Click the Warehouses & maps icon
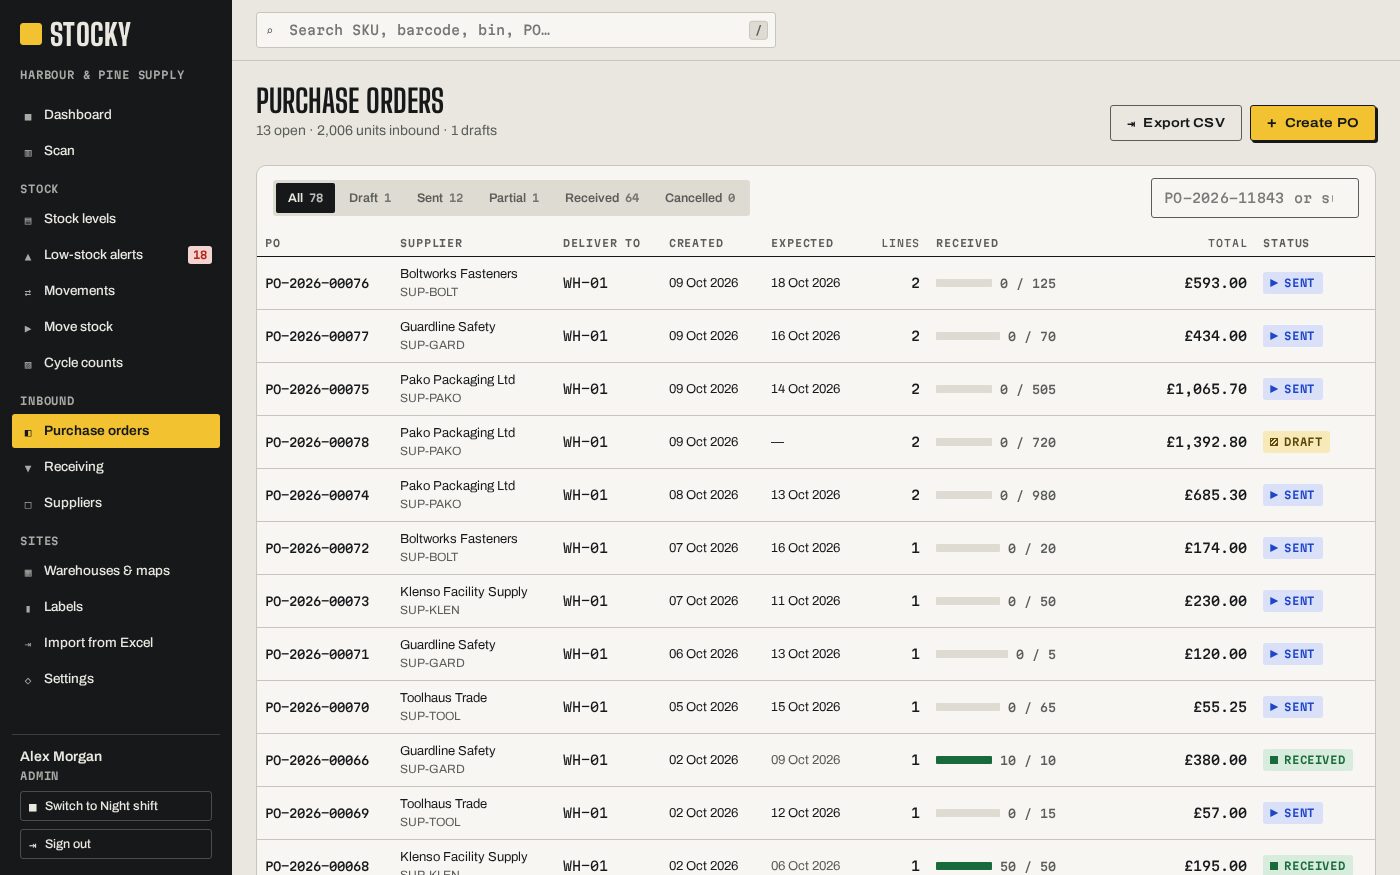This screenshot has width=1400, height=875. tap(28, 572)
